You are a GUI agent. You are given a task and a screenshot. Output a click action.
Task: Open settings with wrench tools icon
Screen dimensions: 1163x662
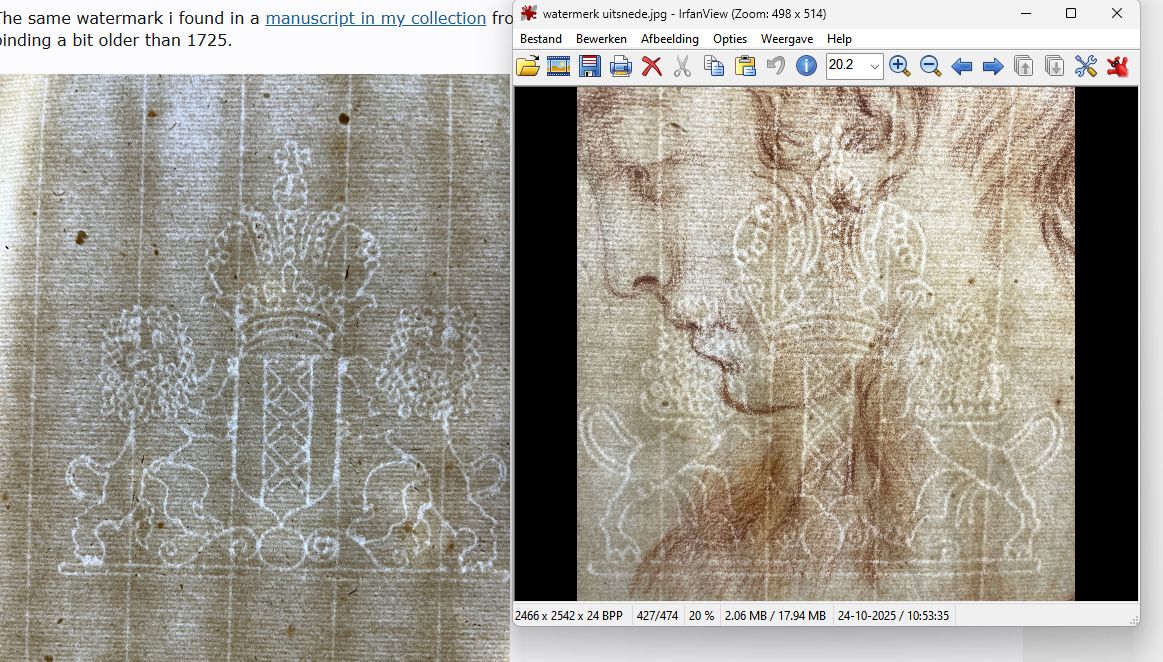tap(1086, 67)
